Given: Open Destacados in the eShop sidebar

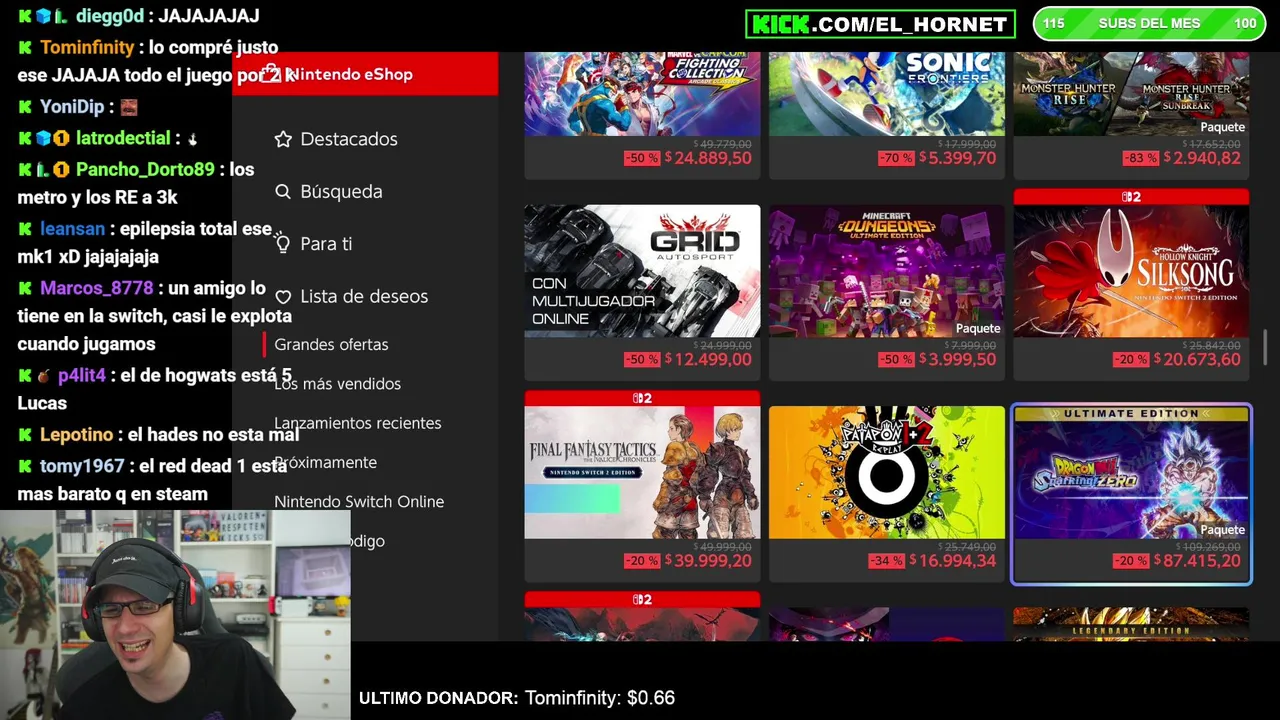Looking at the screenshot, I should (x=349, y=139).
